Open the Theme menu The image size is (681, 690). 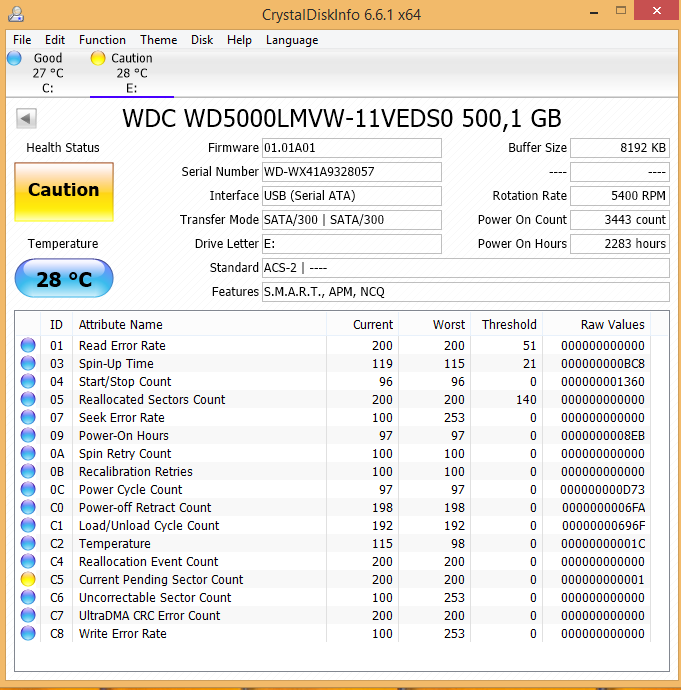click(158, 40)
